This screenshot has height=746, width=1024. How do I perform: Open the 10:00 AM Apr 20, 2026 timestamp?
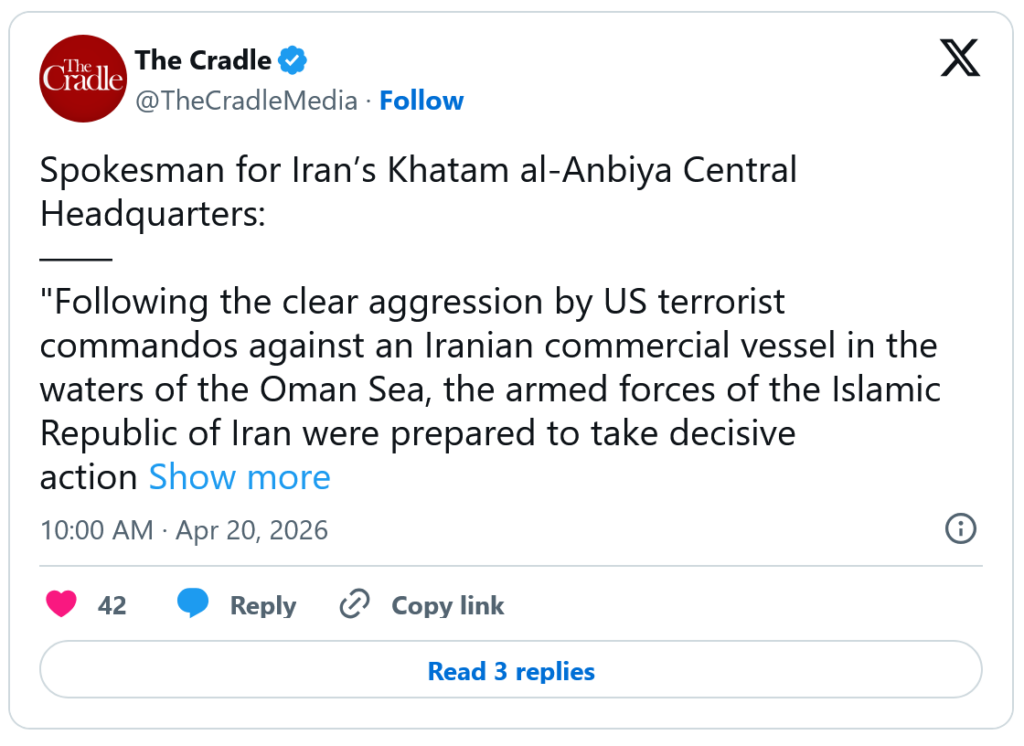pyautogui.click(x=184, y=529)
